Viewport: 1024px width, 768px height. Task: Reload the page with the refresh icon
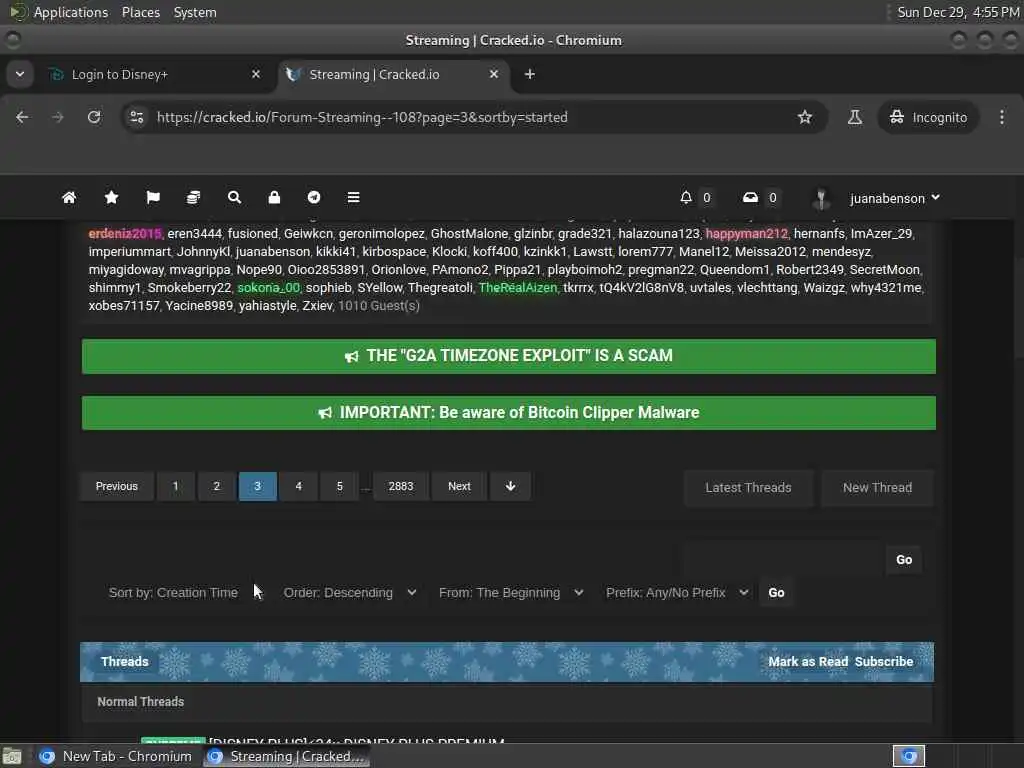pos(94,117)
